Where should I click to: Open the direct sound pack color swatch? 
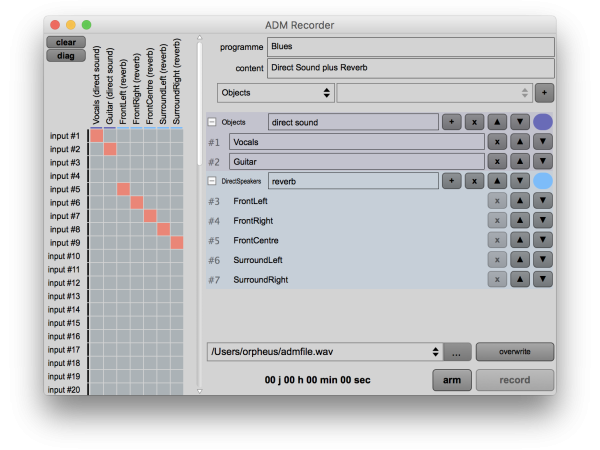click(x=543, y=122)
